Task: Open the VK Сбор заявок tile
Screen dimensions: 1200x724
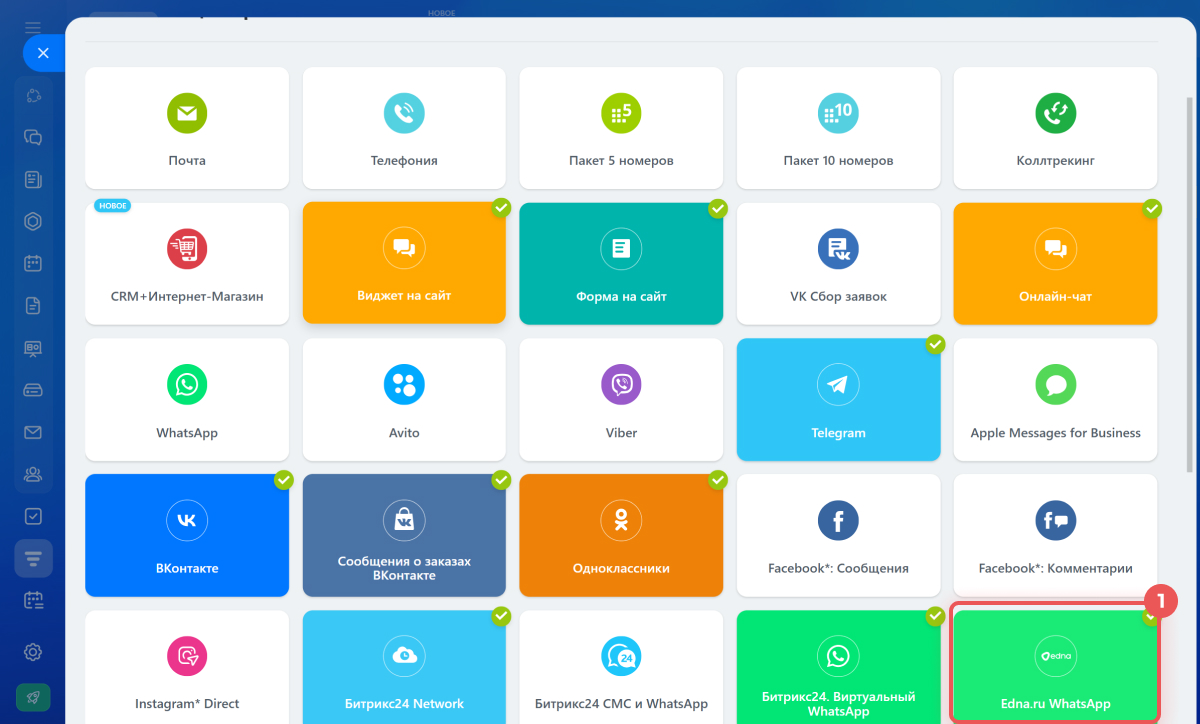Action: point(838,264)
